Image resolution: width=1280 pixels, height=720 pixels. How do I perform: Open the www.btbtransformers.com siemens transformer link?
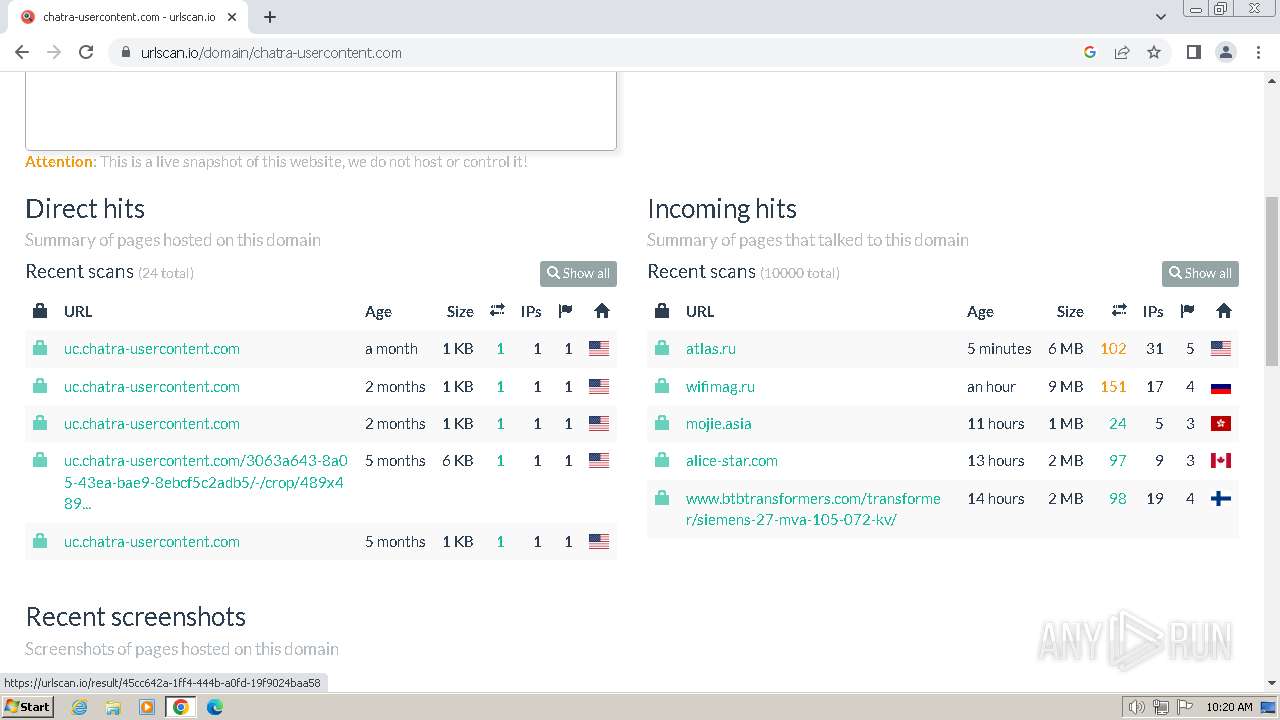pyautogui.click(x=813, y=509)
